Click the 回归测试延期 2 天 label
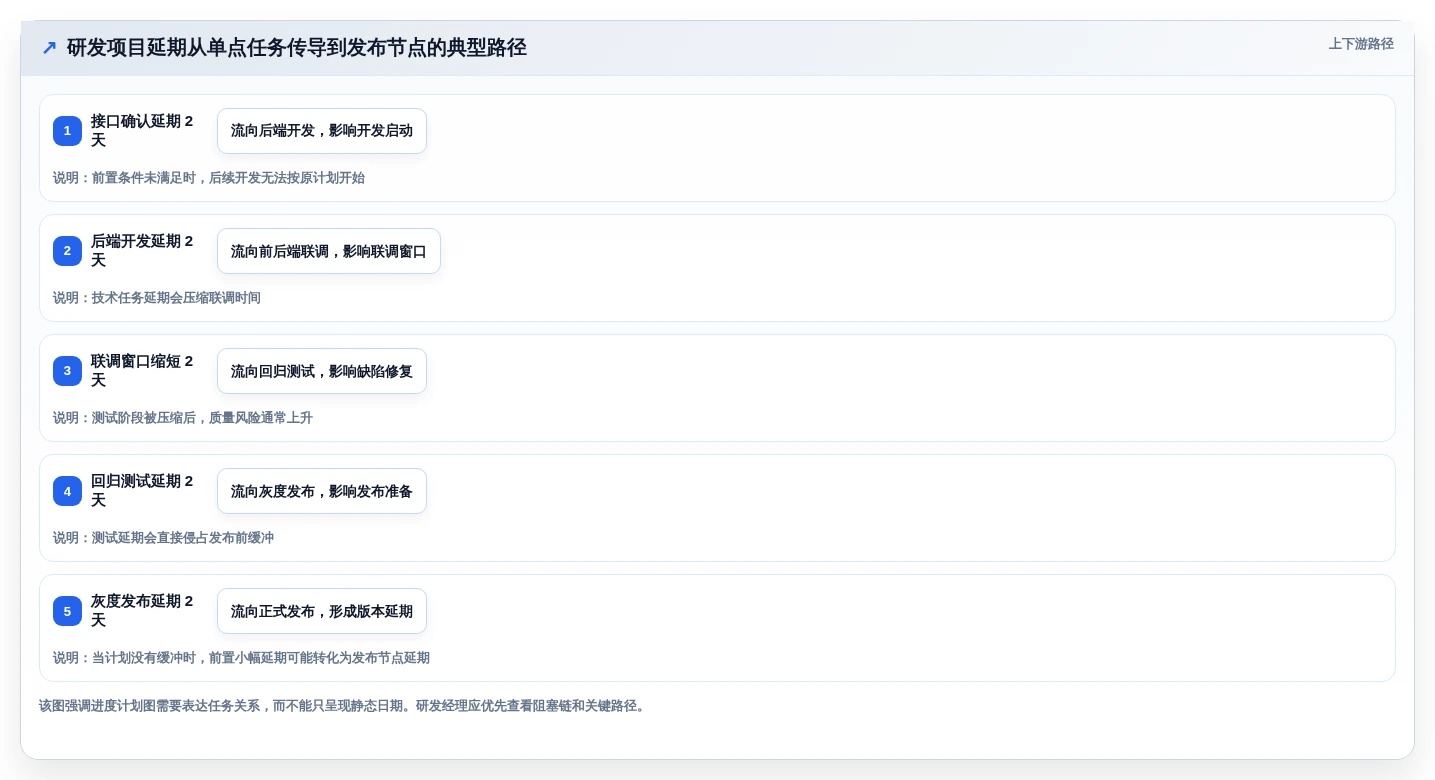Screen dimensions: 1435x780 coord(143,491)
